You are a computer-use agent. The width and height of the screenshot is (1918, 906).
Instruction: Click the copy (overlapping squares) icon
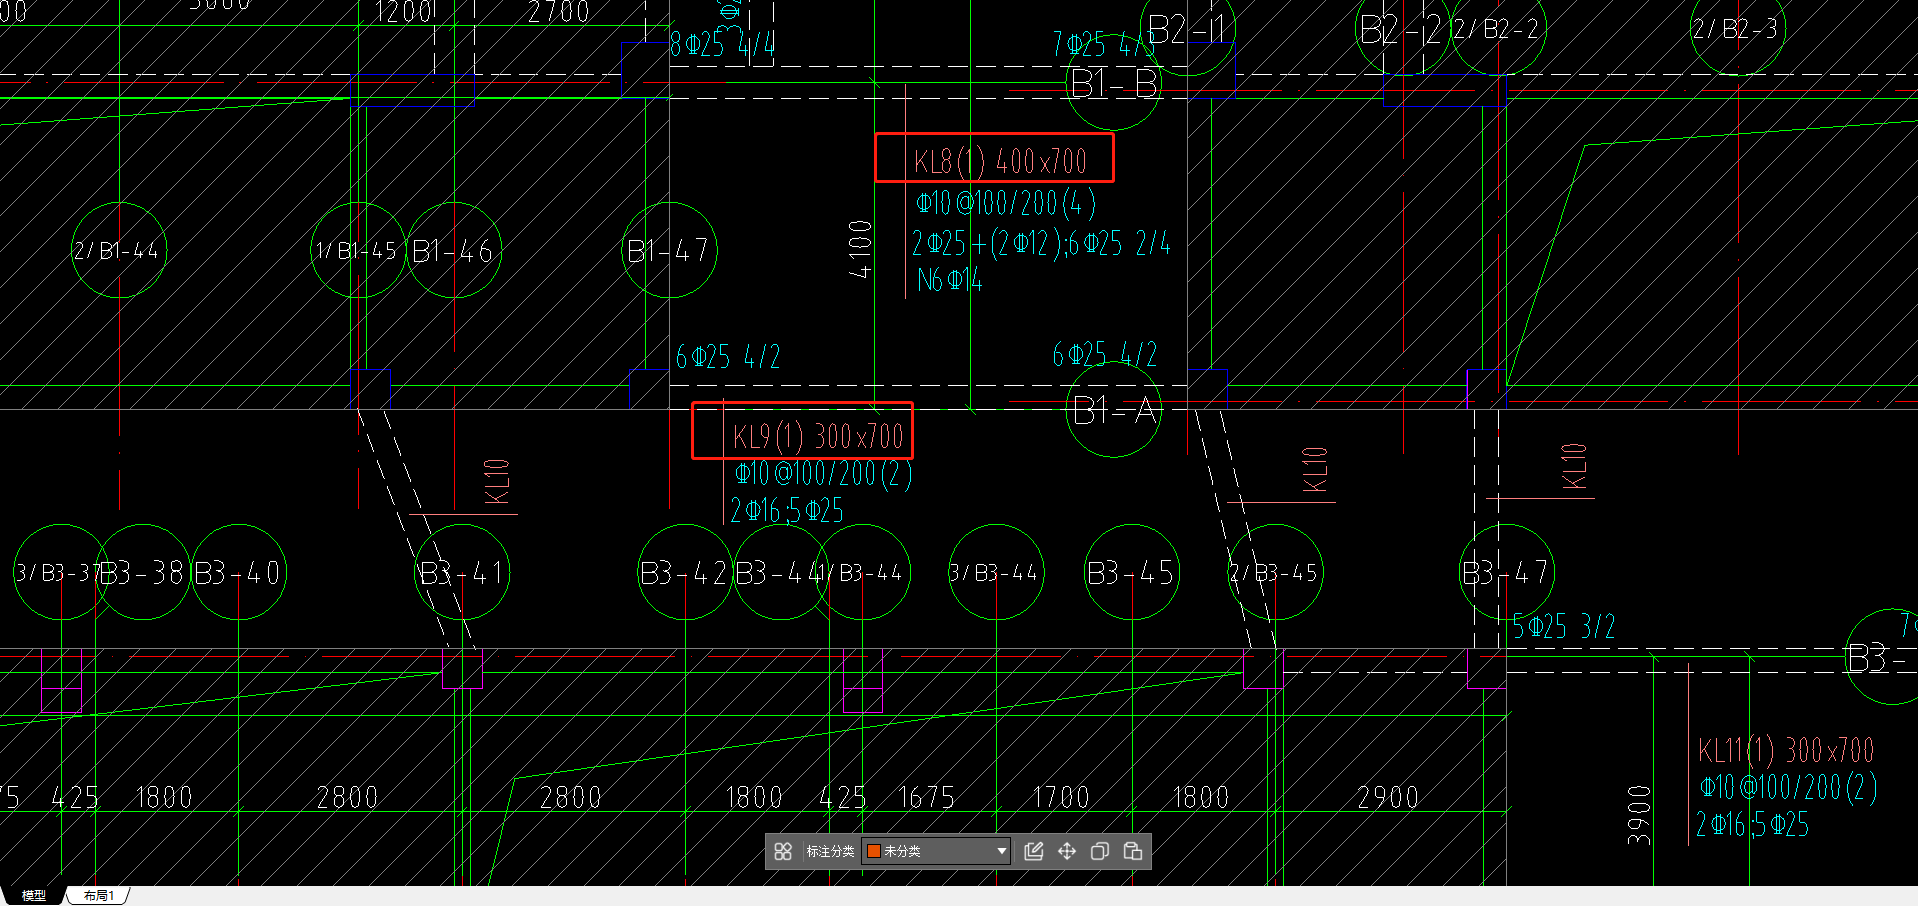click(1100, 851)
